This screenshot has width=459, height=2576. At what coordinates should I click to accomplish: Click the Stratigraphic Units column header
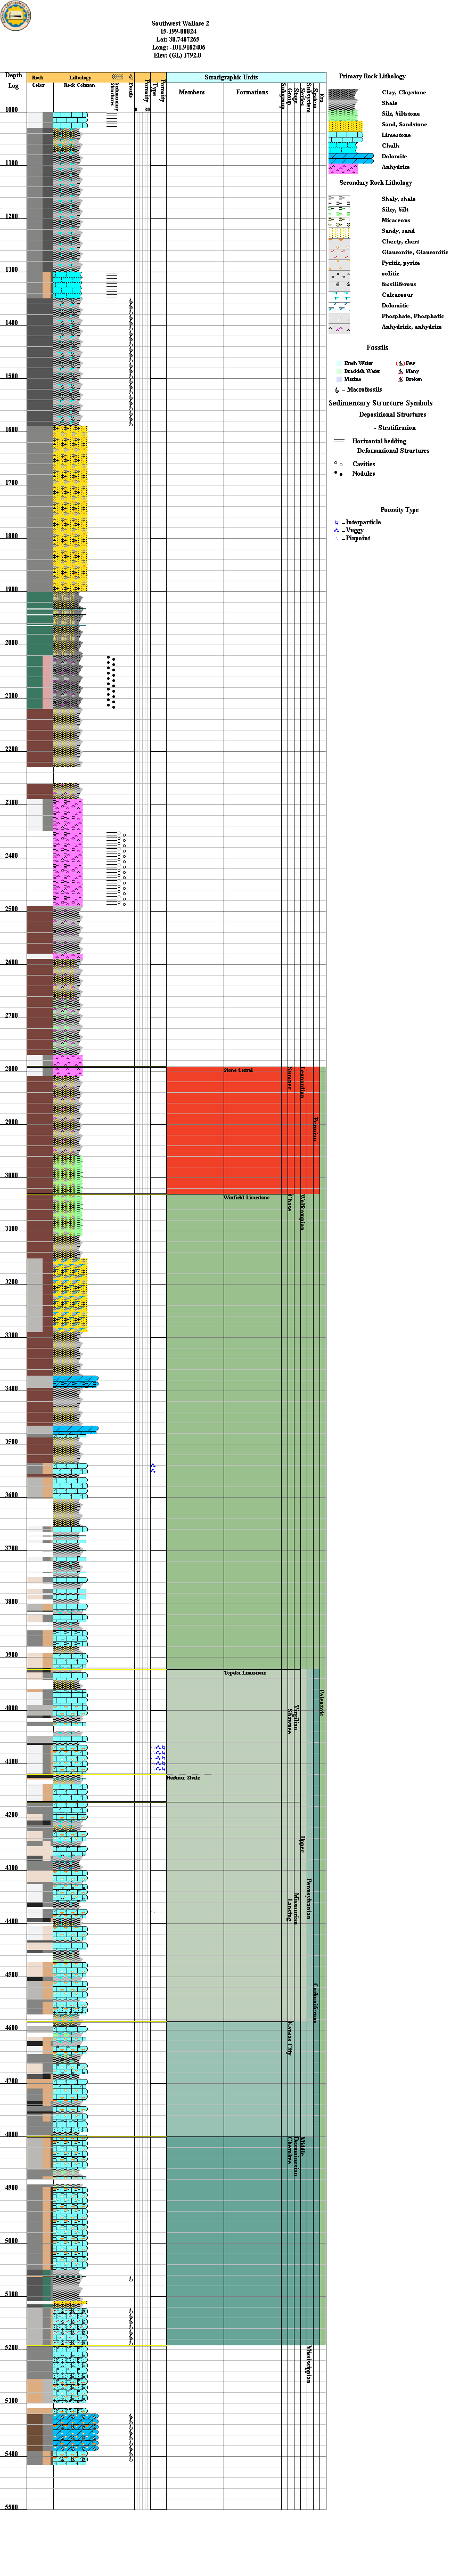coord(231,77)
